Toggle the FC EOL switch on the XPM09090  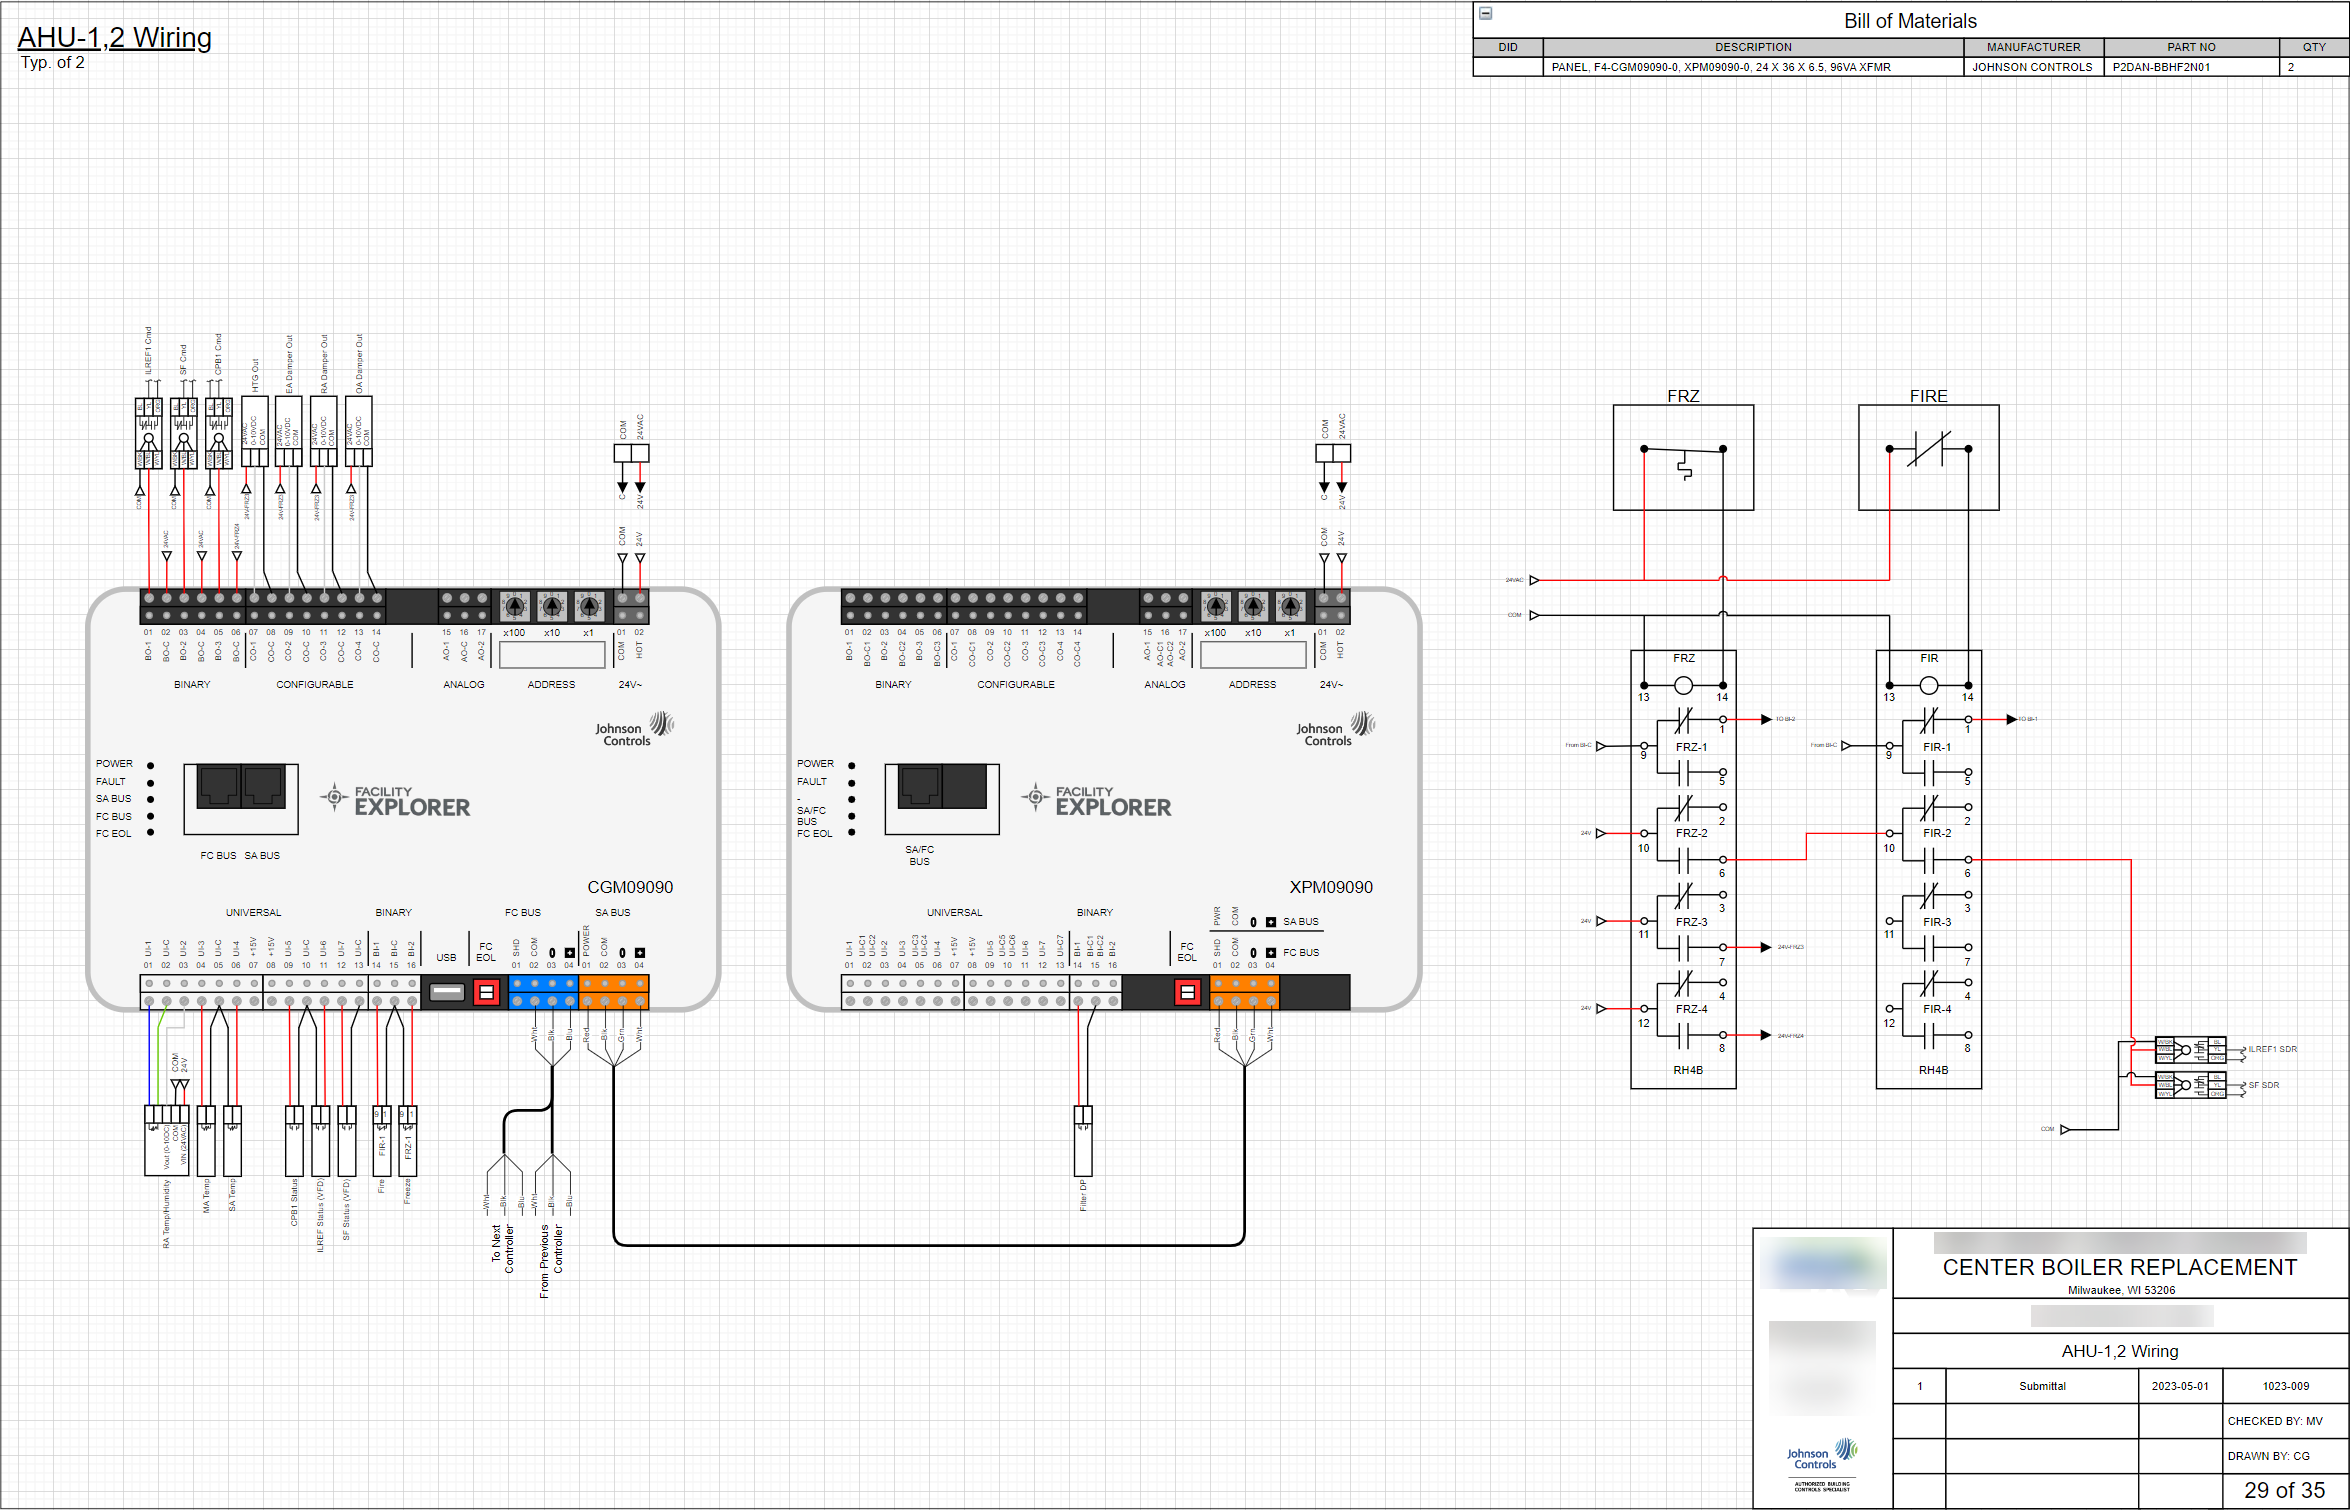pos(1186,994)
